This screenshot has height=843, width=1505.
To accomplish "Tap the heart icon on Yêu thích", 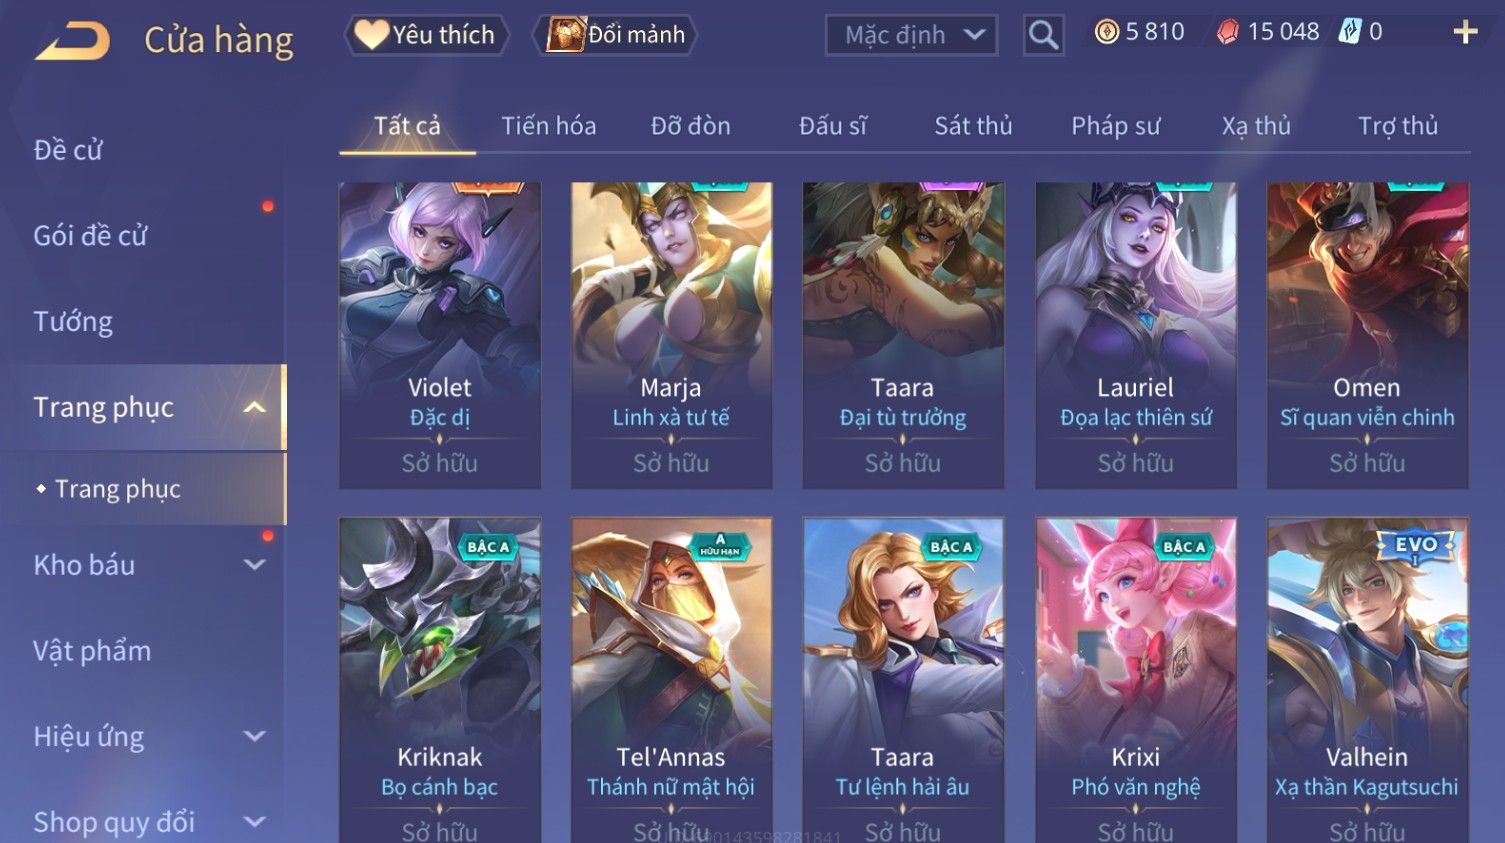I will [371, 35].
